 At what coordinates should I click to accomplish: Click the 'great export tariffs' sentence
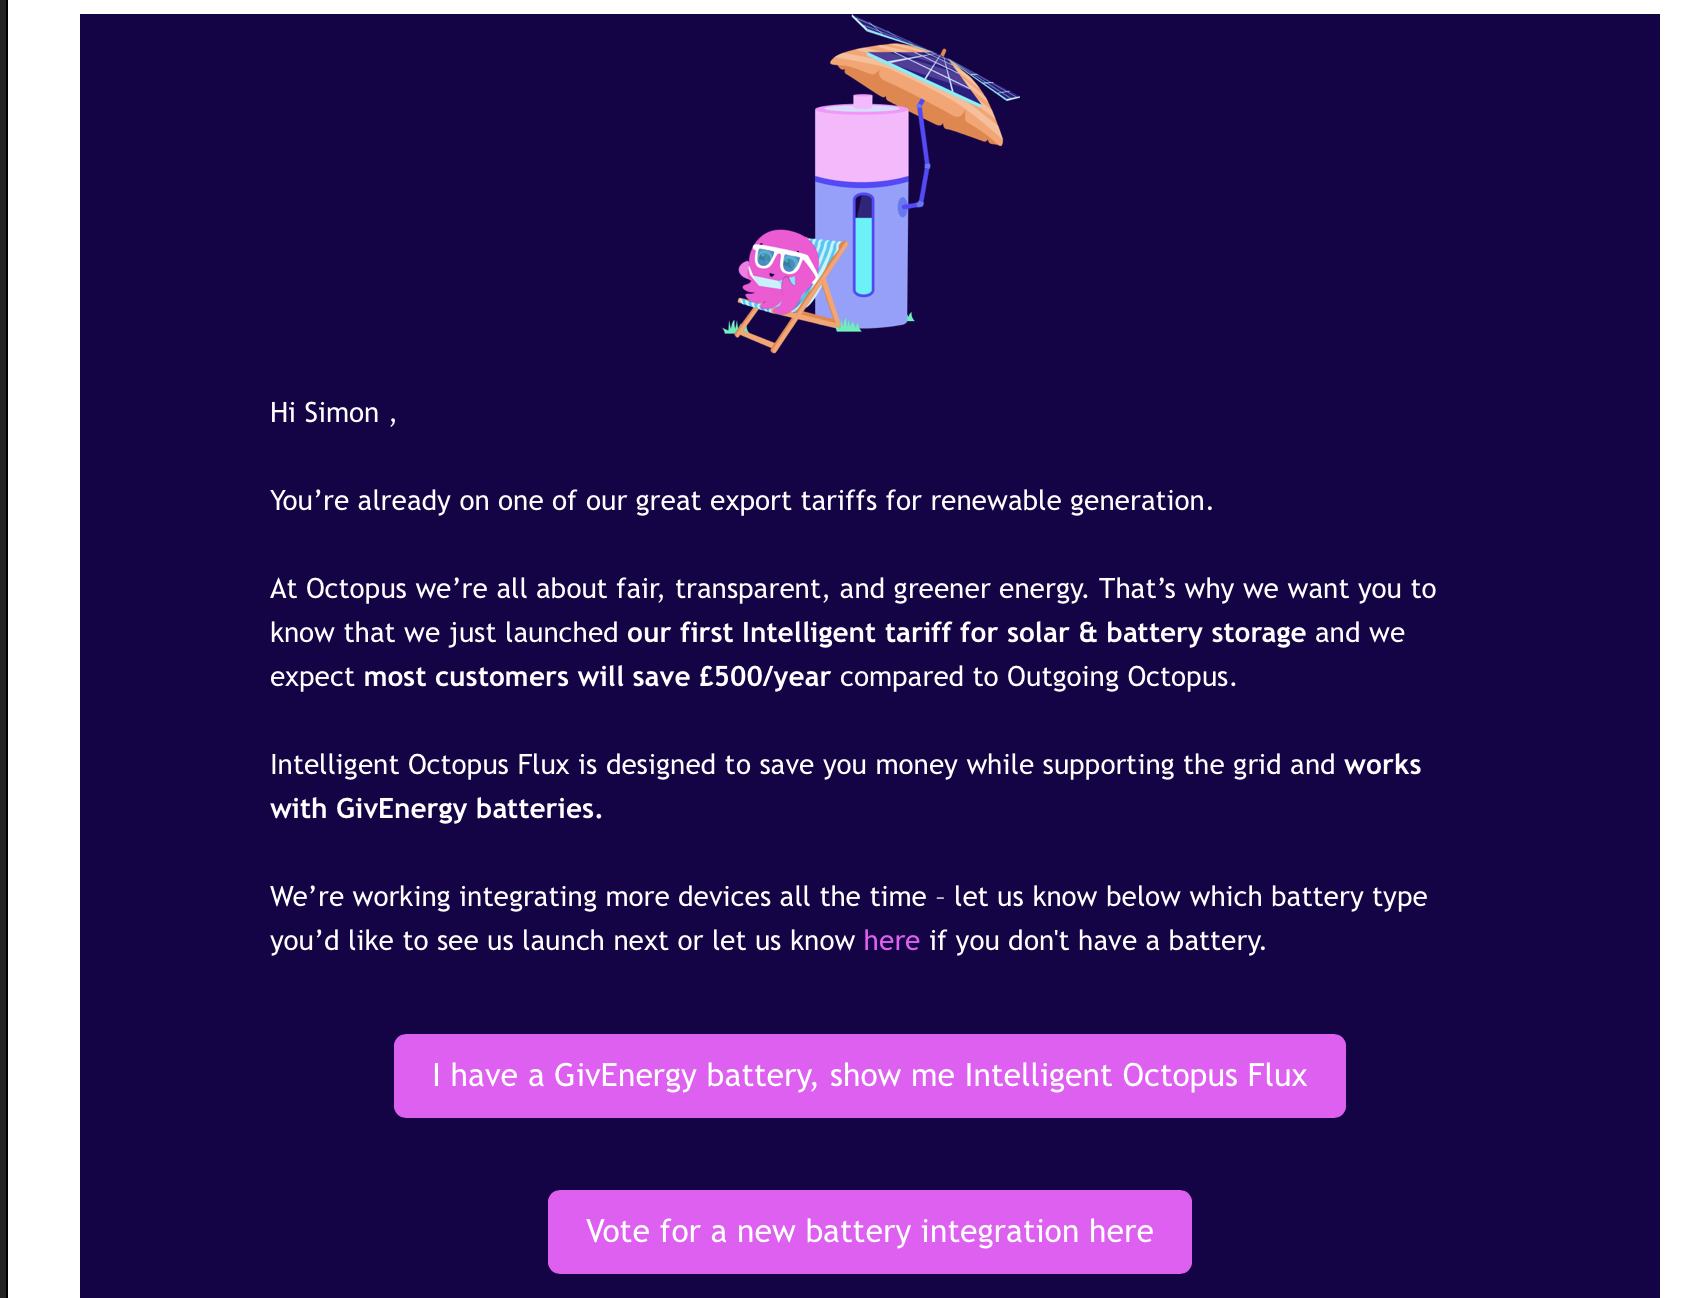pos(741,501)
